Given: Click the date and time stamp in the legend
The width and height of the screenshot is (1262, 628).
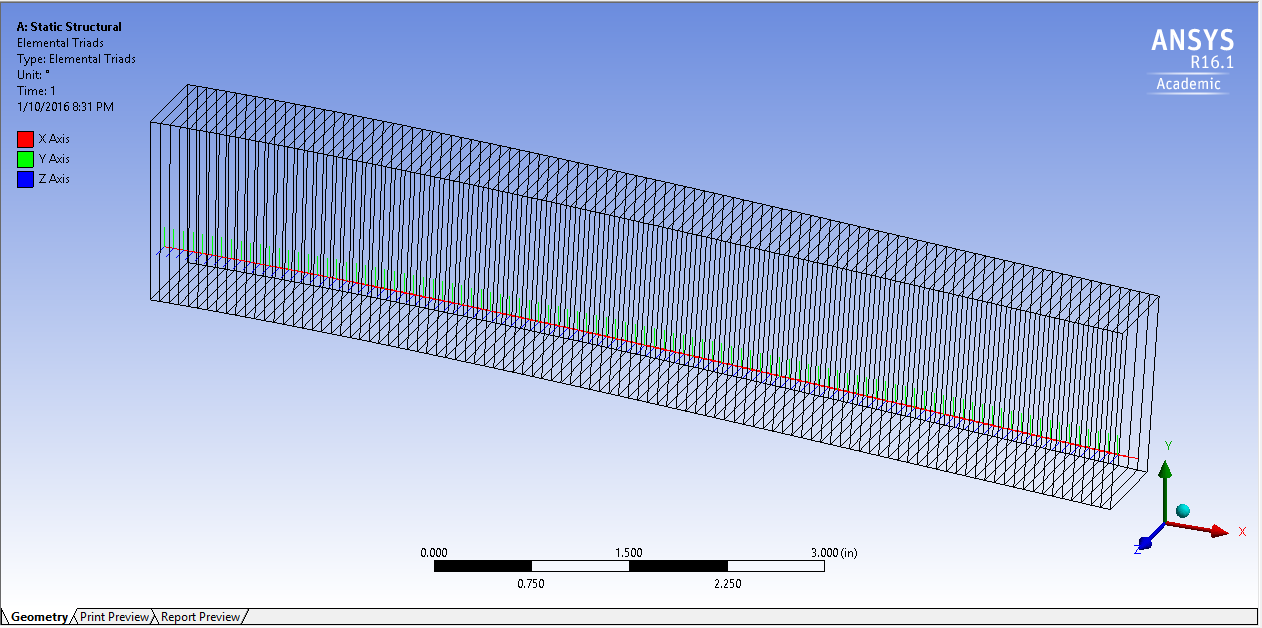Looking at the screenshot, I should pyautogui.click(x=65, y=107).
